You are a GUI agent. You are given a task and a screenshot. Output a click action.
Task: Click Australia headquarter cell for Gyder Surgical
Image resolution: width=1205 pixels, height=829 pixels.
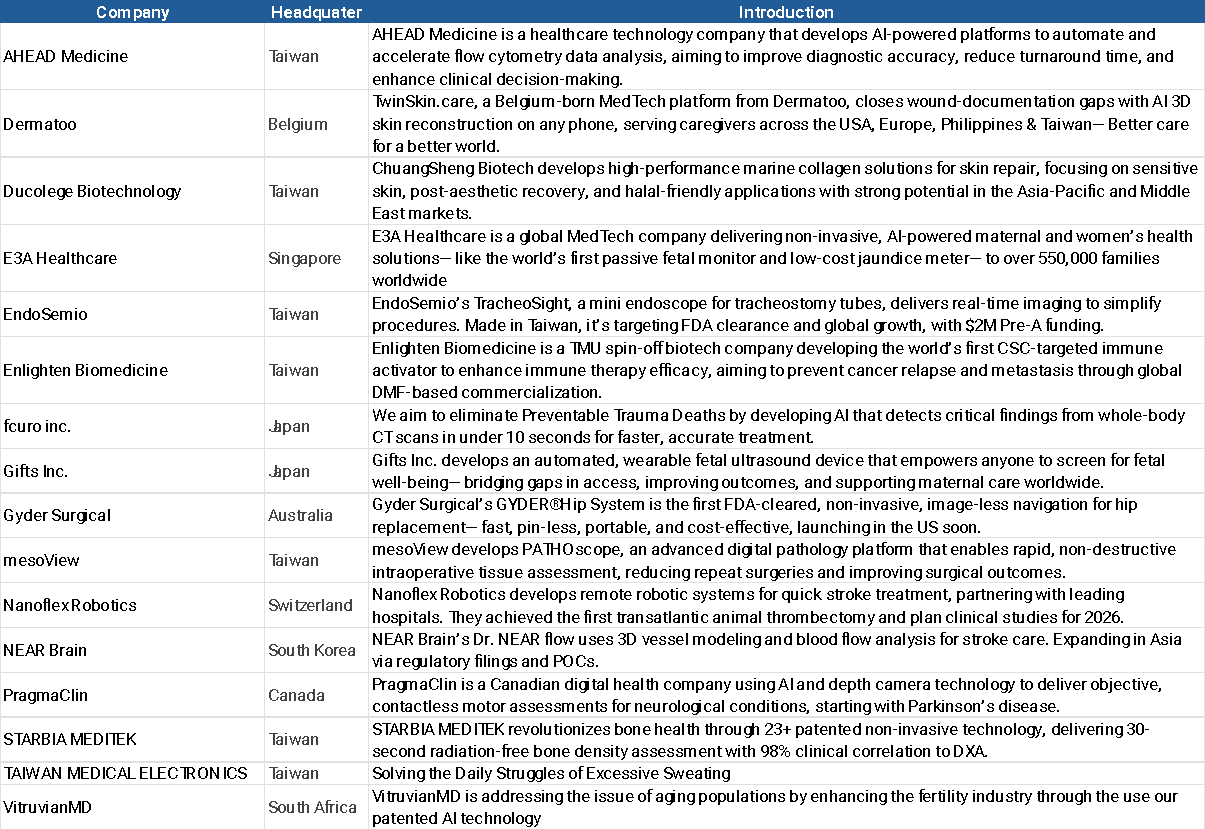[316, 515]
